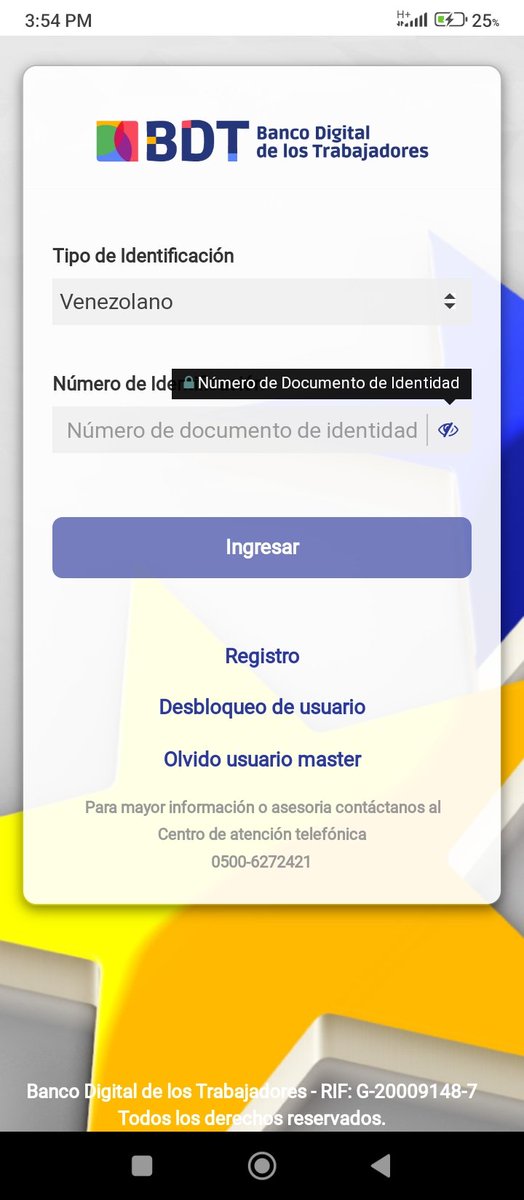Click Android back navigation triangle
The width and height of the screenshot is (524, 1200).
tap(380, 1165)
